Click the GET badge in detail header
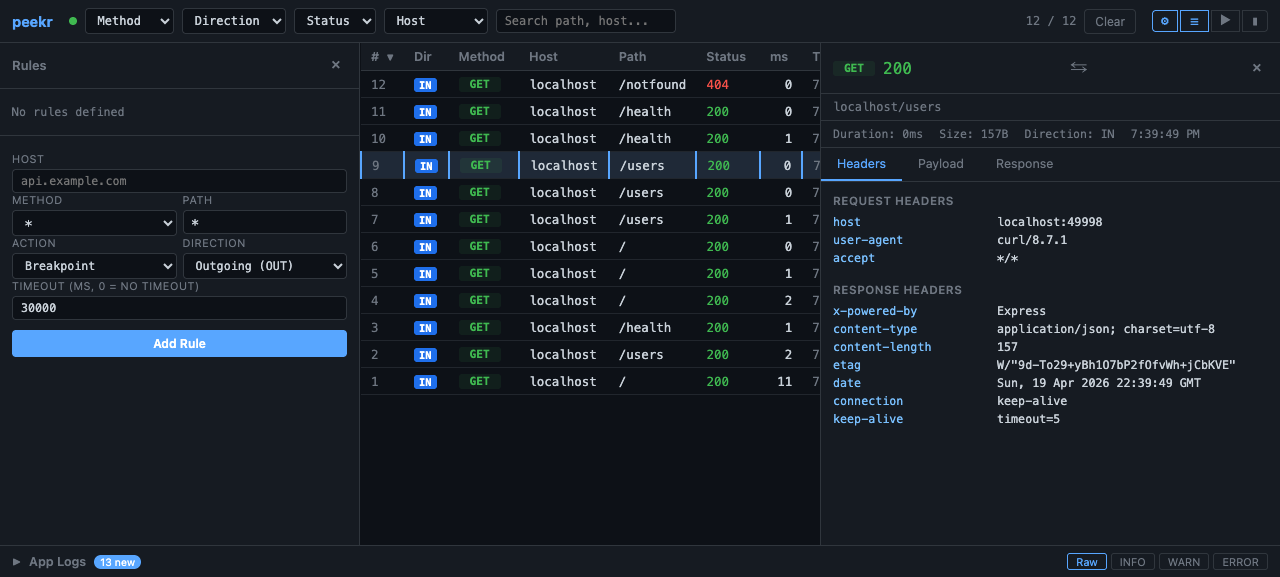 [854, 68]
